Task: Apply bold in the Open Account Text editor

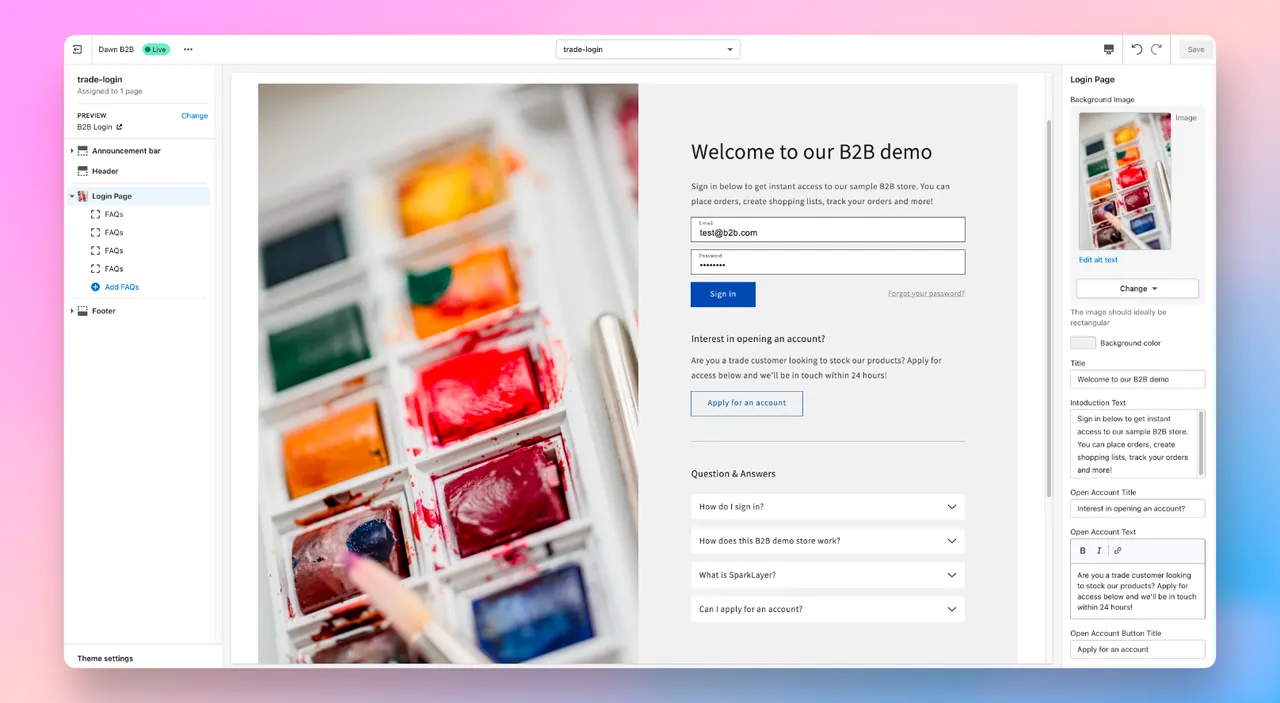Action: tap(1082, 550)
